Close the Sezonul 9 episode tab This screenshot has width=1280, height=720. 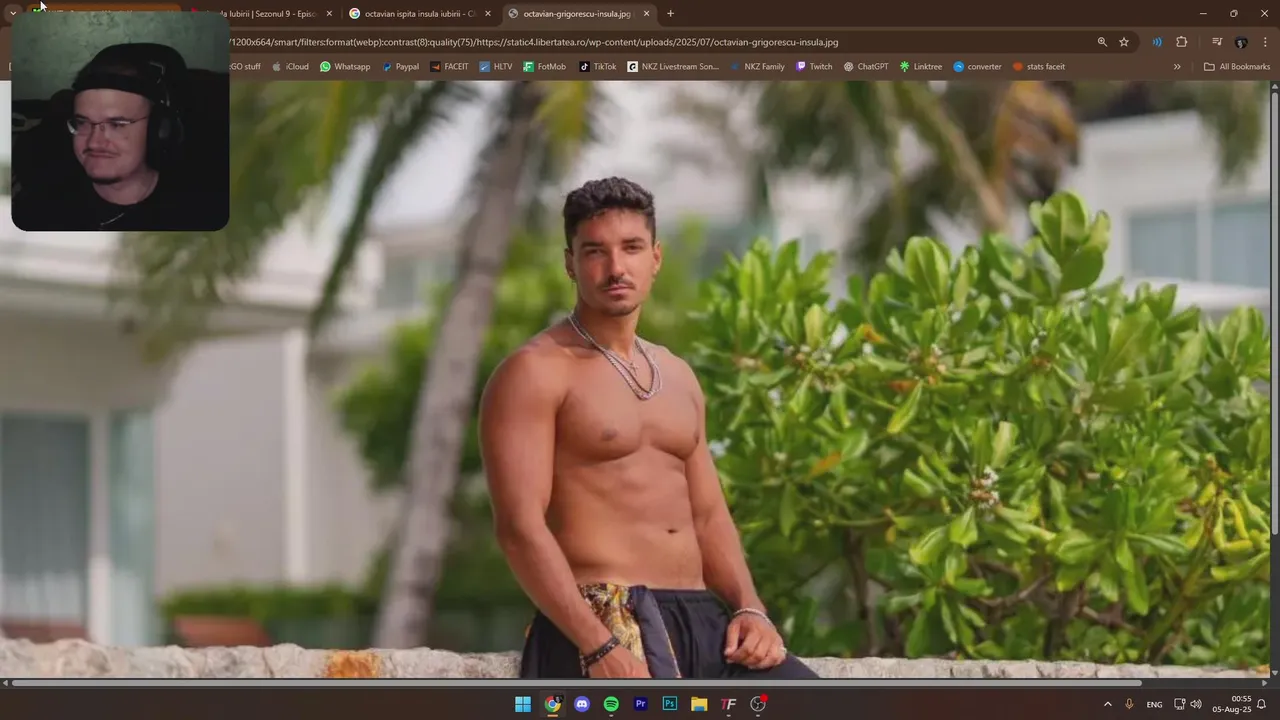pos(329,14)
